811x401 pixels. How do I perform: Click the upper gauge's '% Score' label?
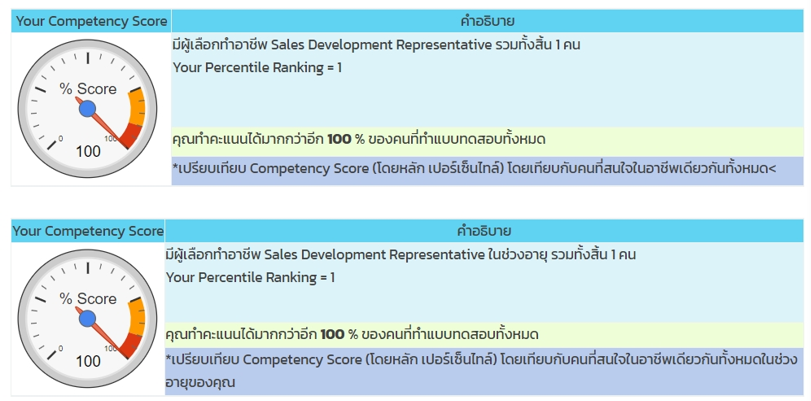point(87,88)
